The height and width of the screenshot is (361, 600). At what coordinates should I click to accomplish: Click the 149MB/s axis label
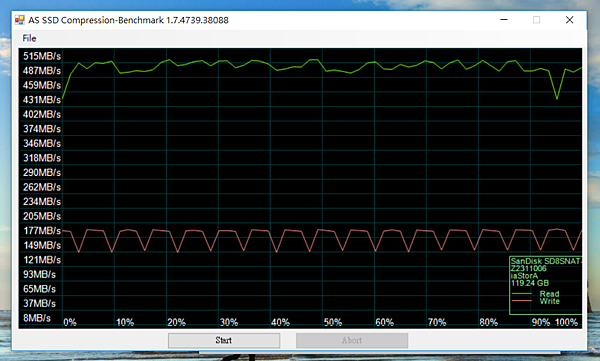42,245
